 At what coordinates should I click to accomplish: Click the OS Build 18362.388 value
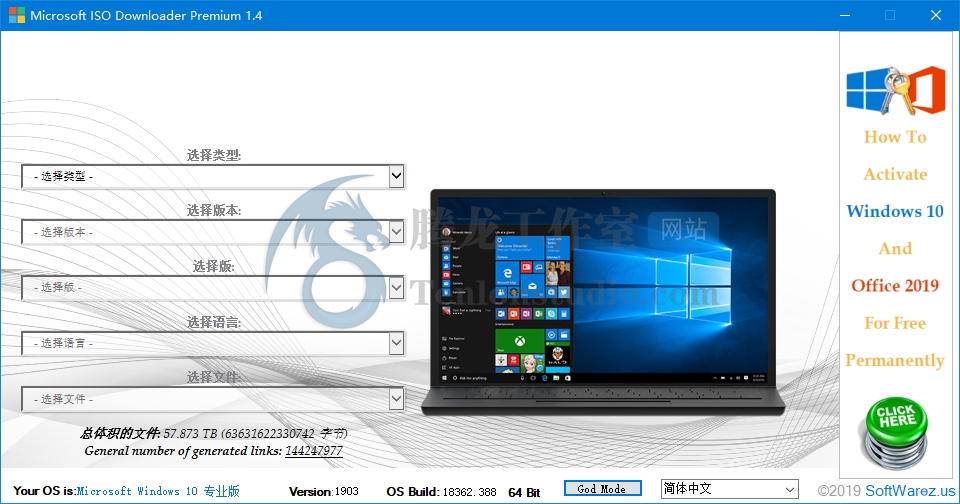click(x=469, y=492)
